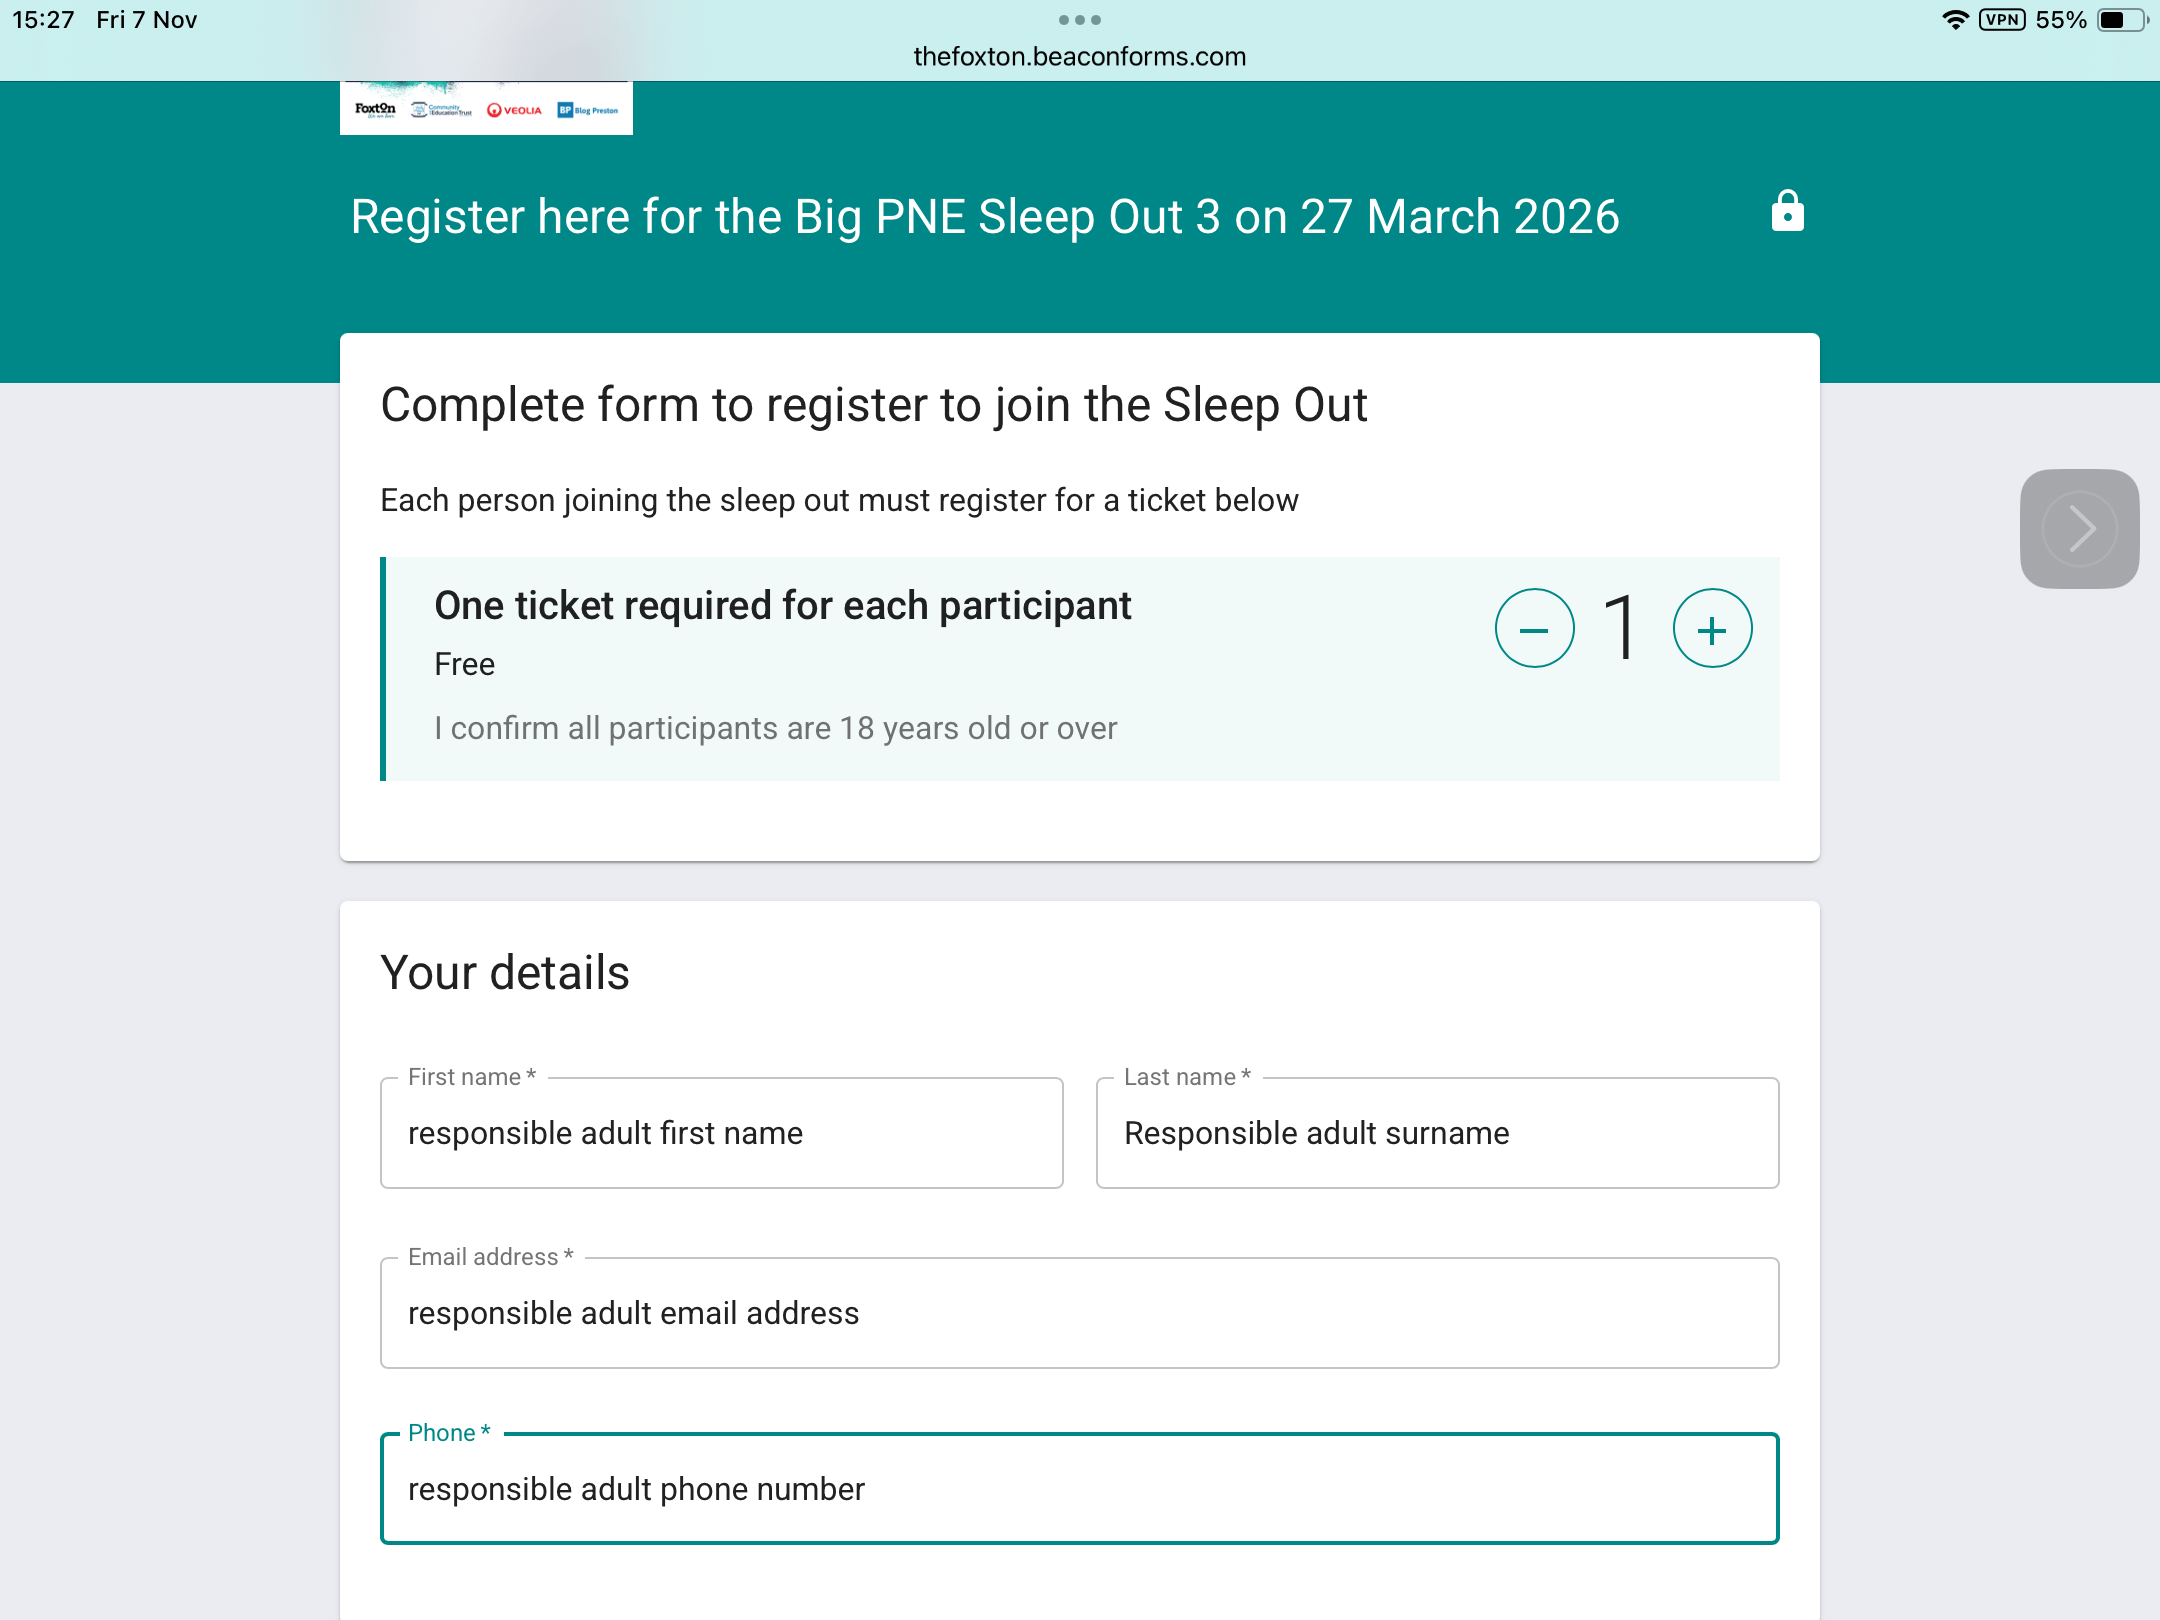Viewport: 2160px width, 1620px height.
Task: Decrease ticket quantity with the minus button
Action: 1534,629
